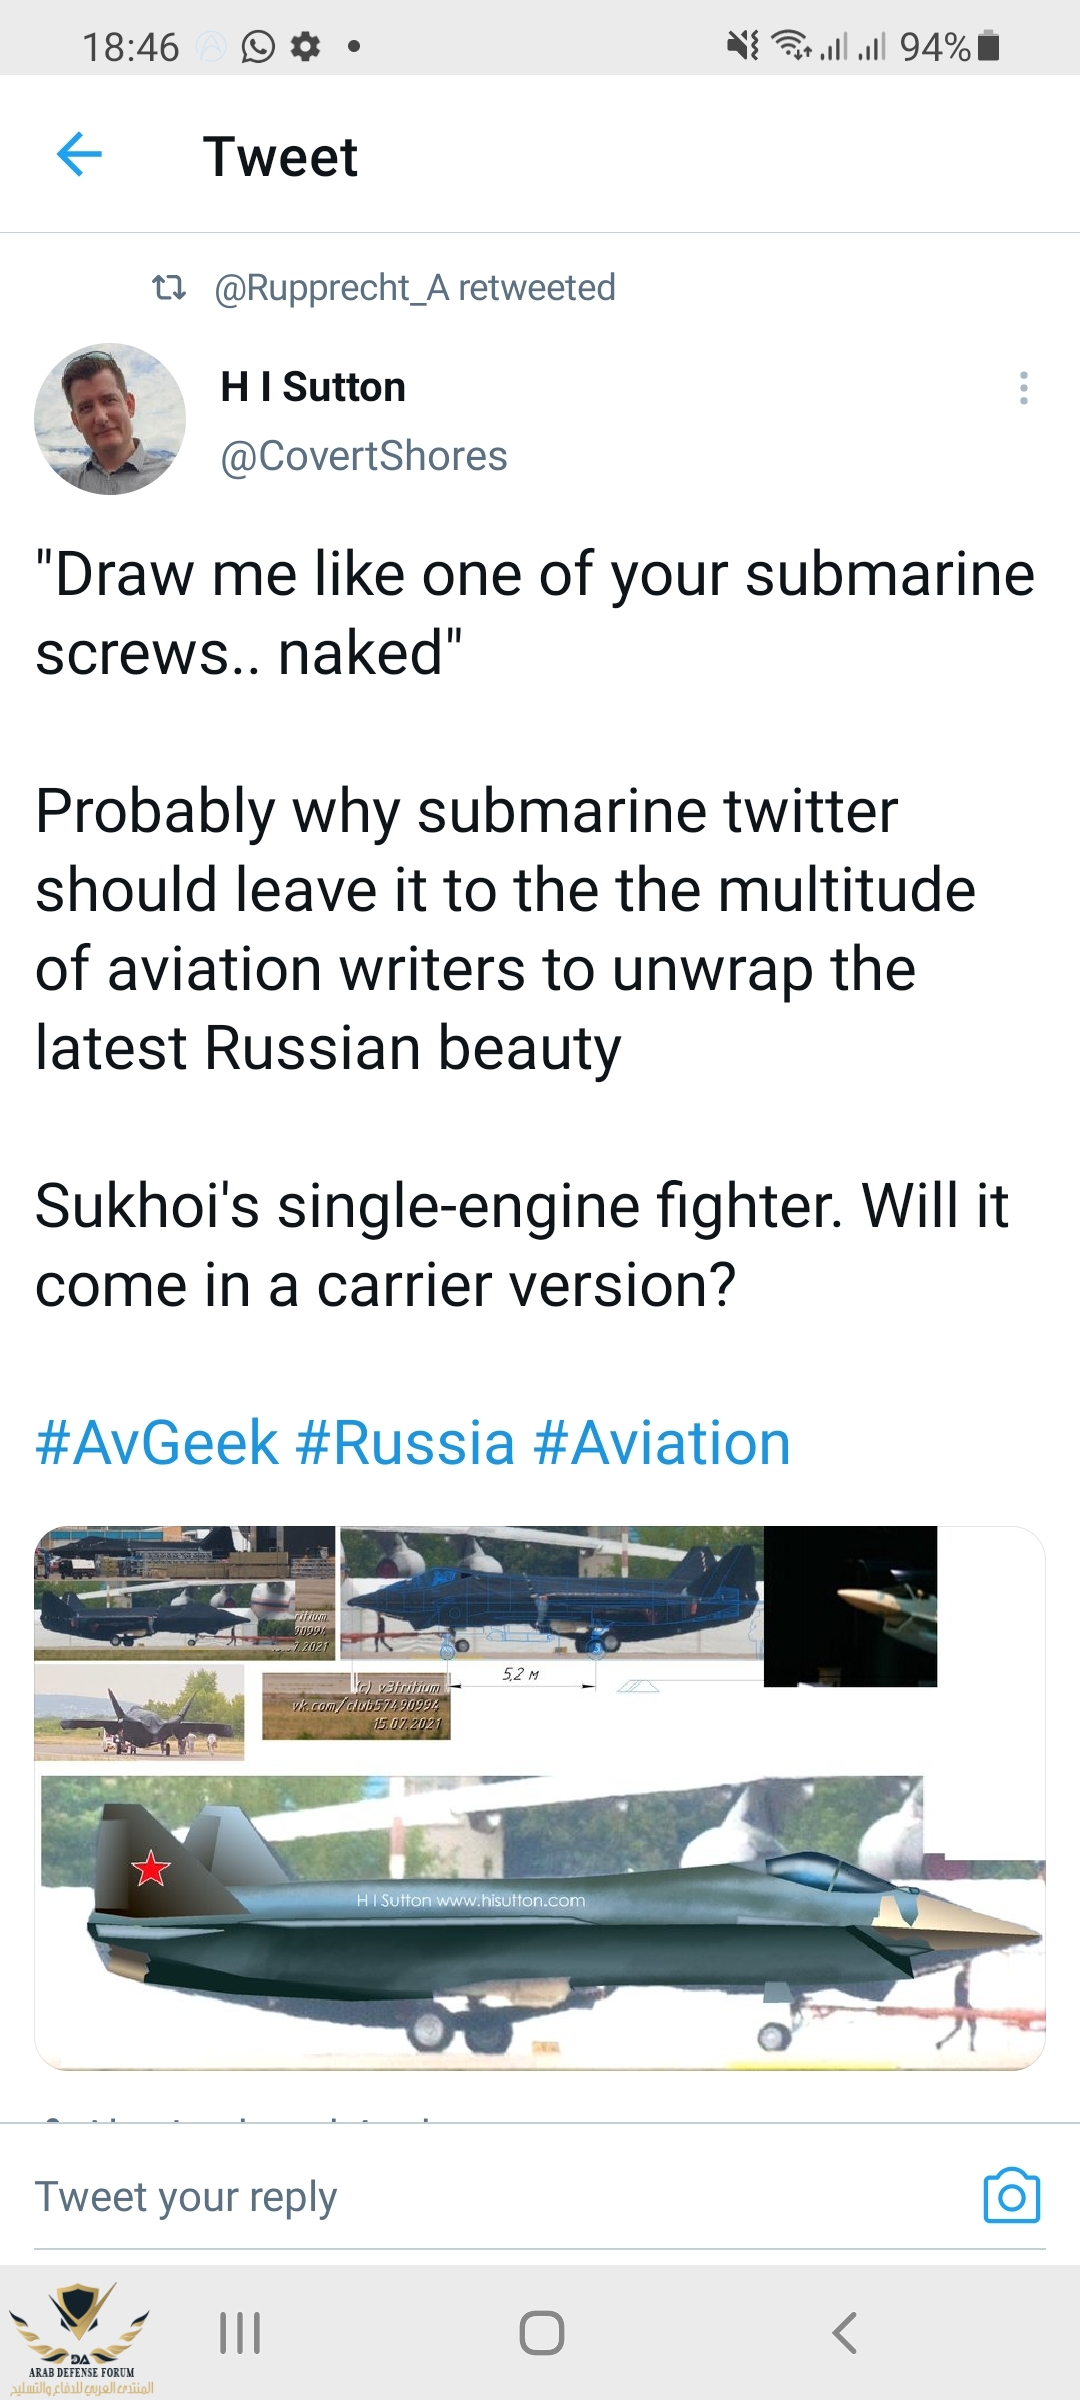The width and height of the screenshot is (1080, 2400).
Task: Tap the @CovertShores handle
Action: (x=364, y=456)
